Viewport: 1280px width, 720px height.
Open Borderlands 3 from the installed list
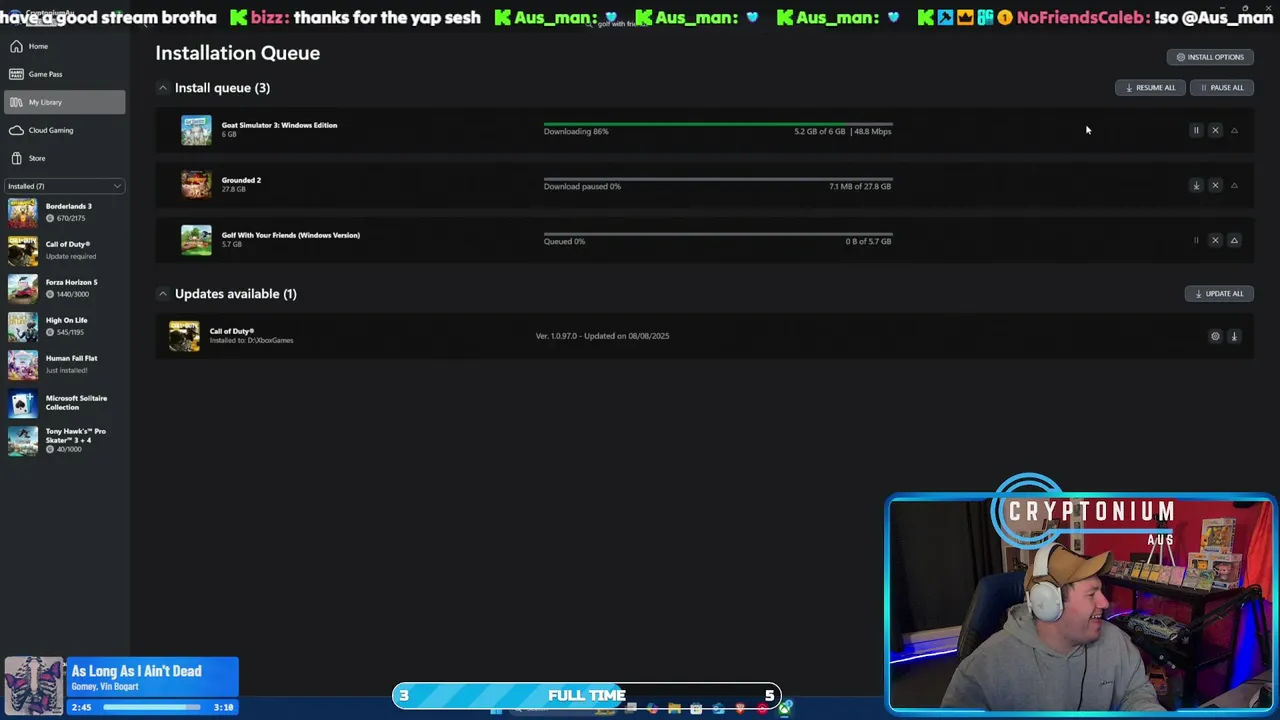click(64, 212)
